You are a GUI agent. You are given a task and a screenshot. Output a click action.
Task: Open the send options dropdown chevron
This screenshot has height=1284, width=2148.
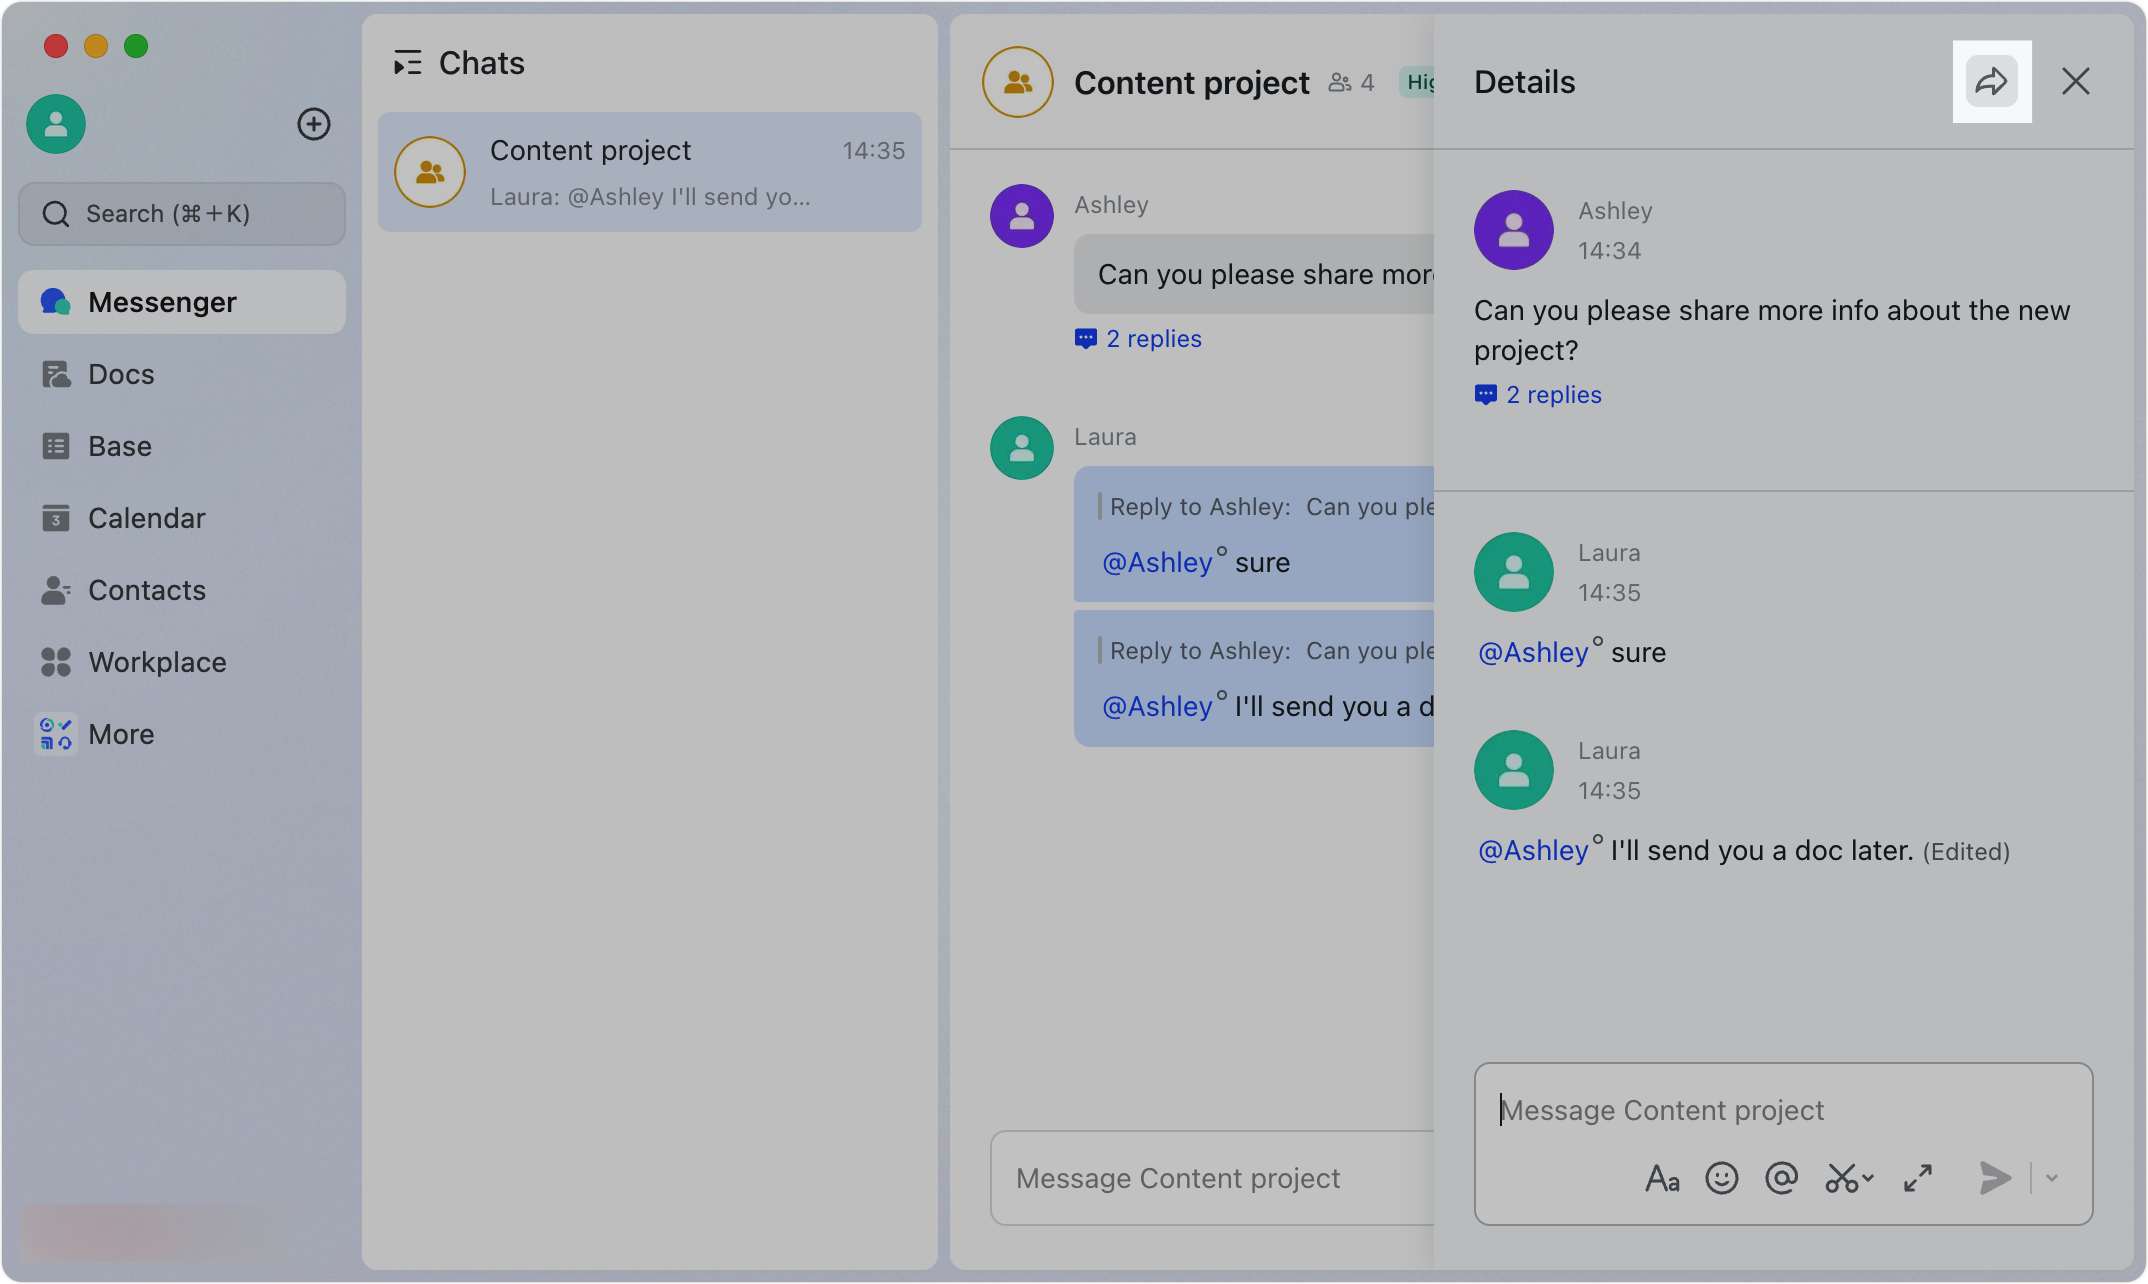pyautogui.click(x=2050, y=1178)
